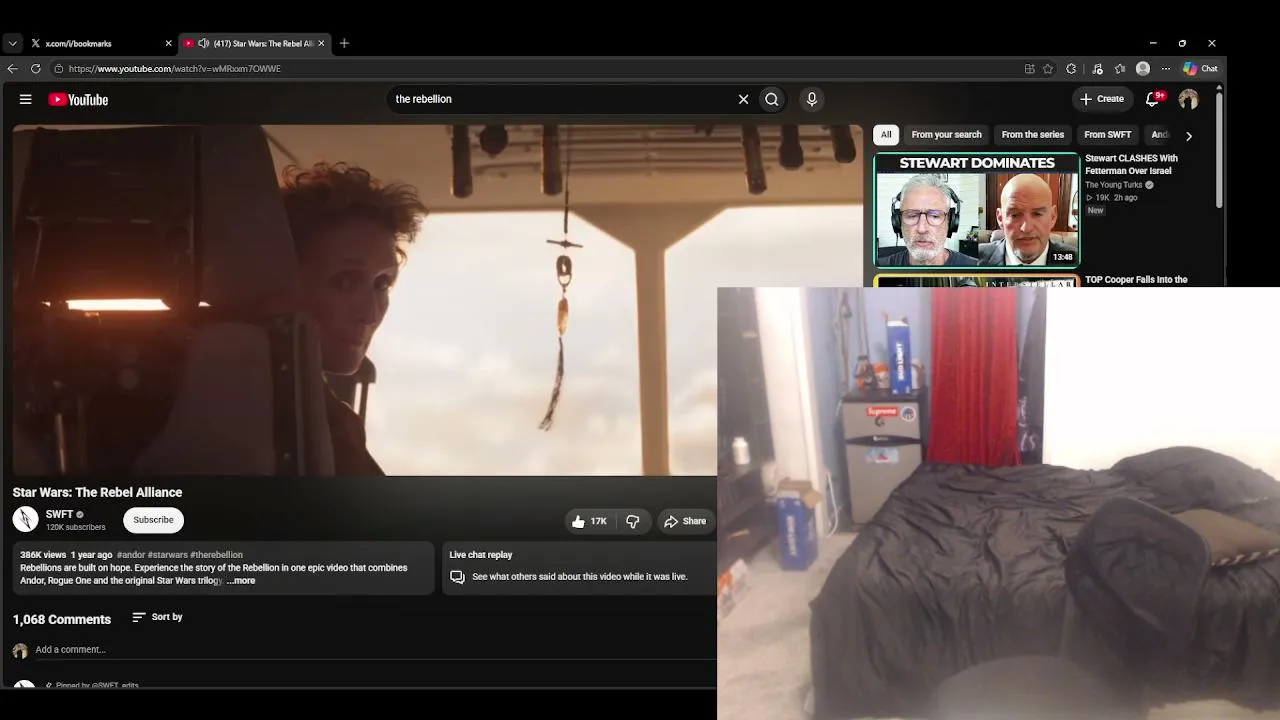Viewport: 1280px width, 720px height.
Task: Open The Young Turks channel link
Action: click(1114, 185)
